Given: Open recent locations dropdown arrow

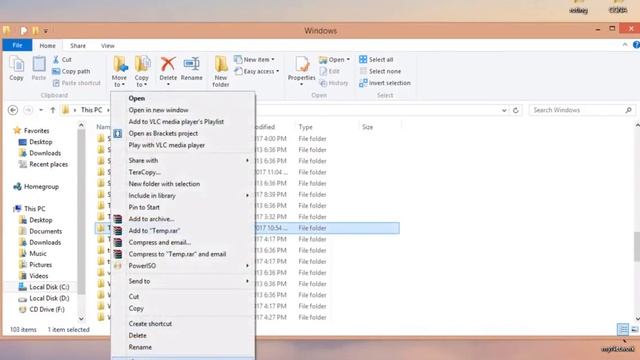Looking at the screenshot, I should 41,110.
